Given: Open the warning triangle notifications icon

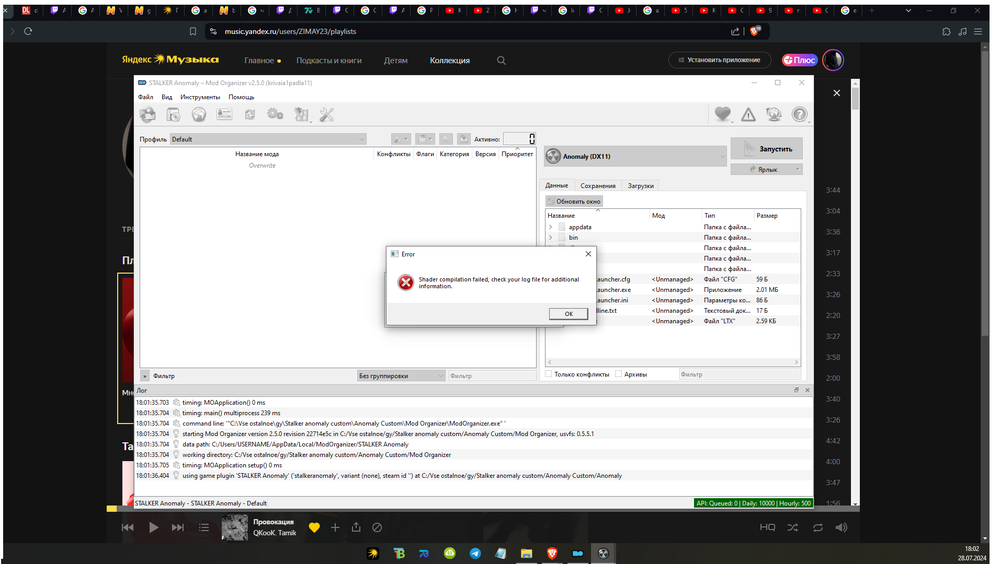Looking at the screenshot, I should [748, 115].
